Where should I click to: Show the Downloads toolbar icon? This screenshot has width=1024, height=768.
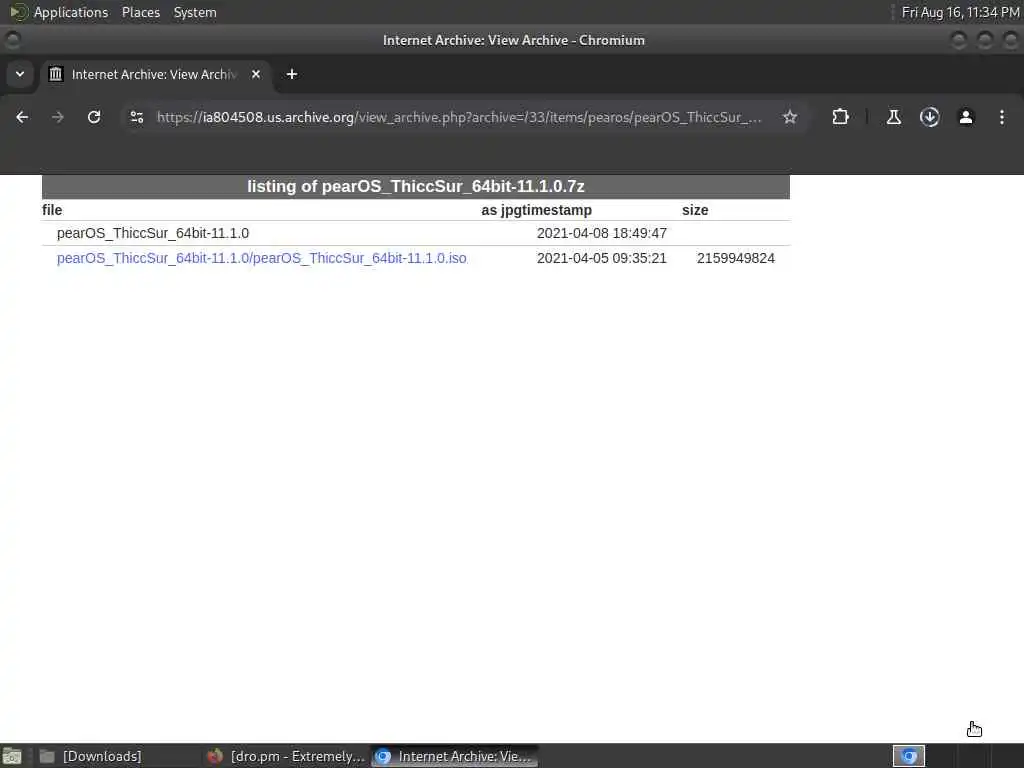[x=929, y=117]
